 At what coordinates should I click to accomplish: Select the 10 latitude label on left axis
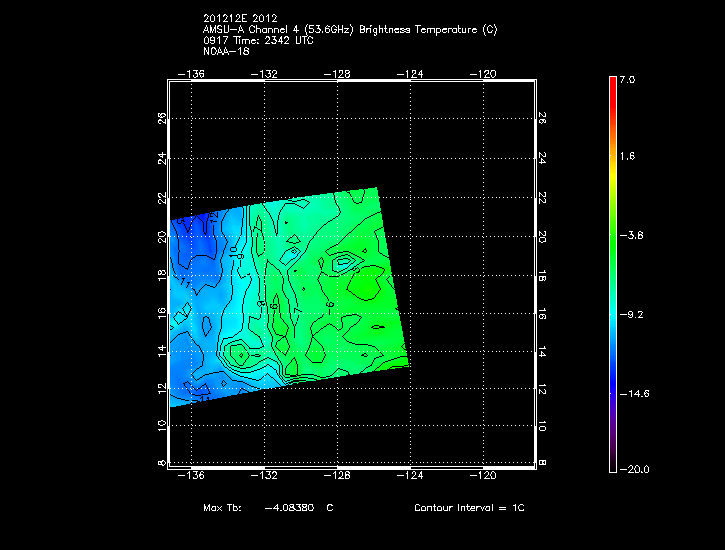tap(162, 426)
